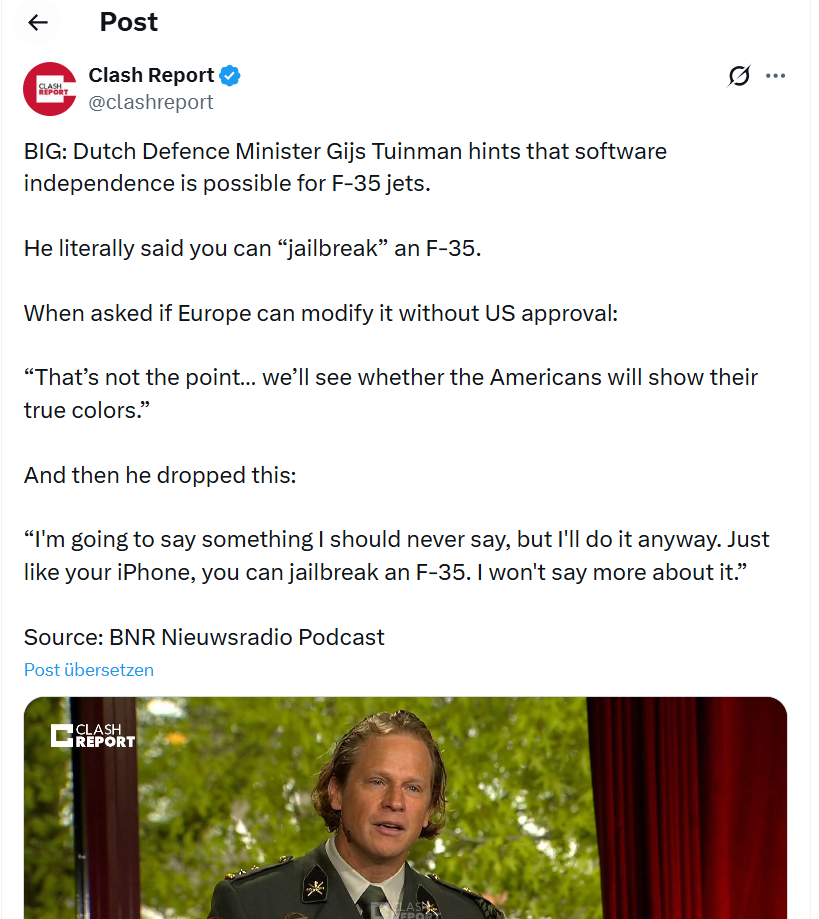
Task: Click the 'And then he dropped this' line
Action: click(x=160, y=475)
